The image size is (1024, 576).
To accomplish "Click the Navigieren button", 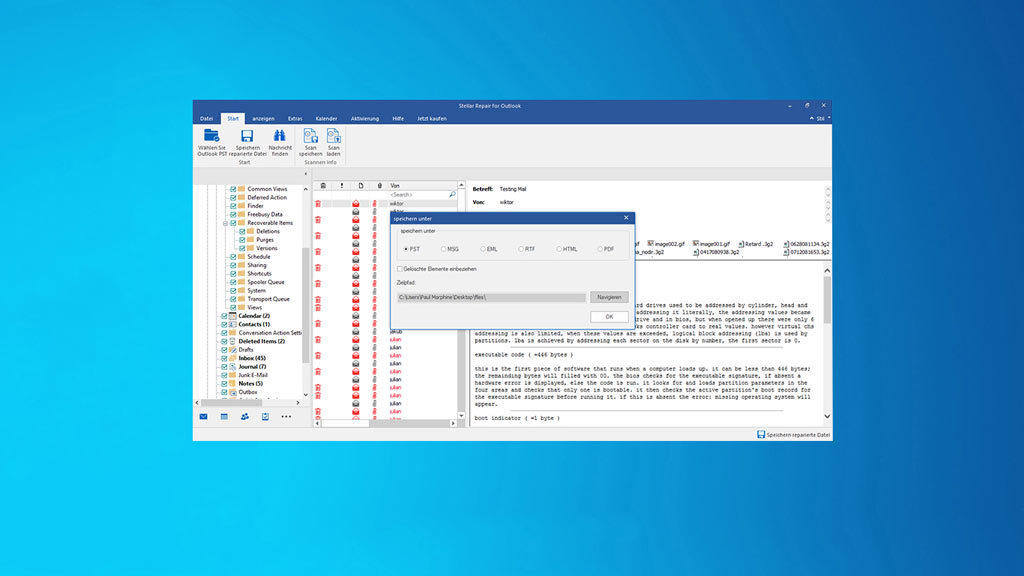I will point(609,297).
